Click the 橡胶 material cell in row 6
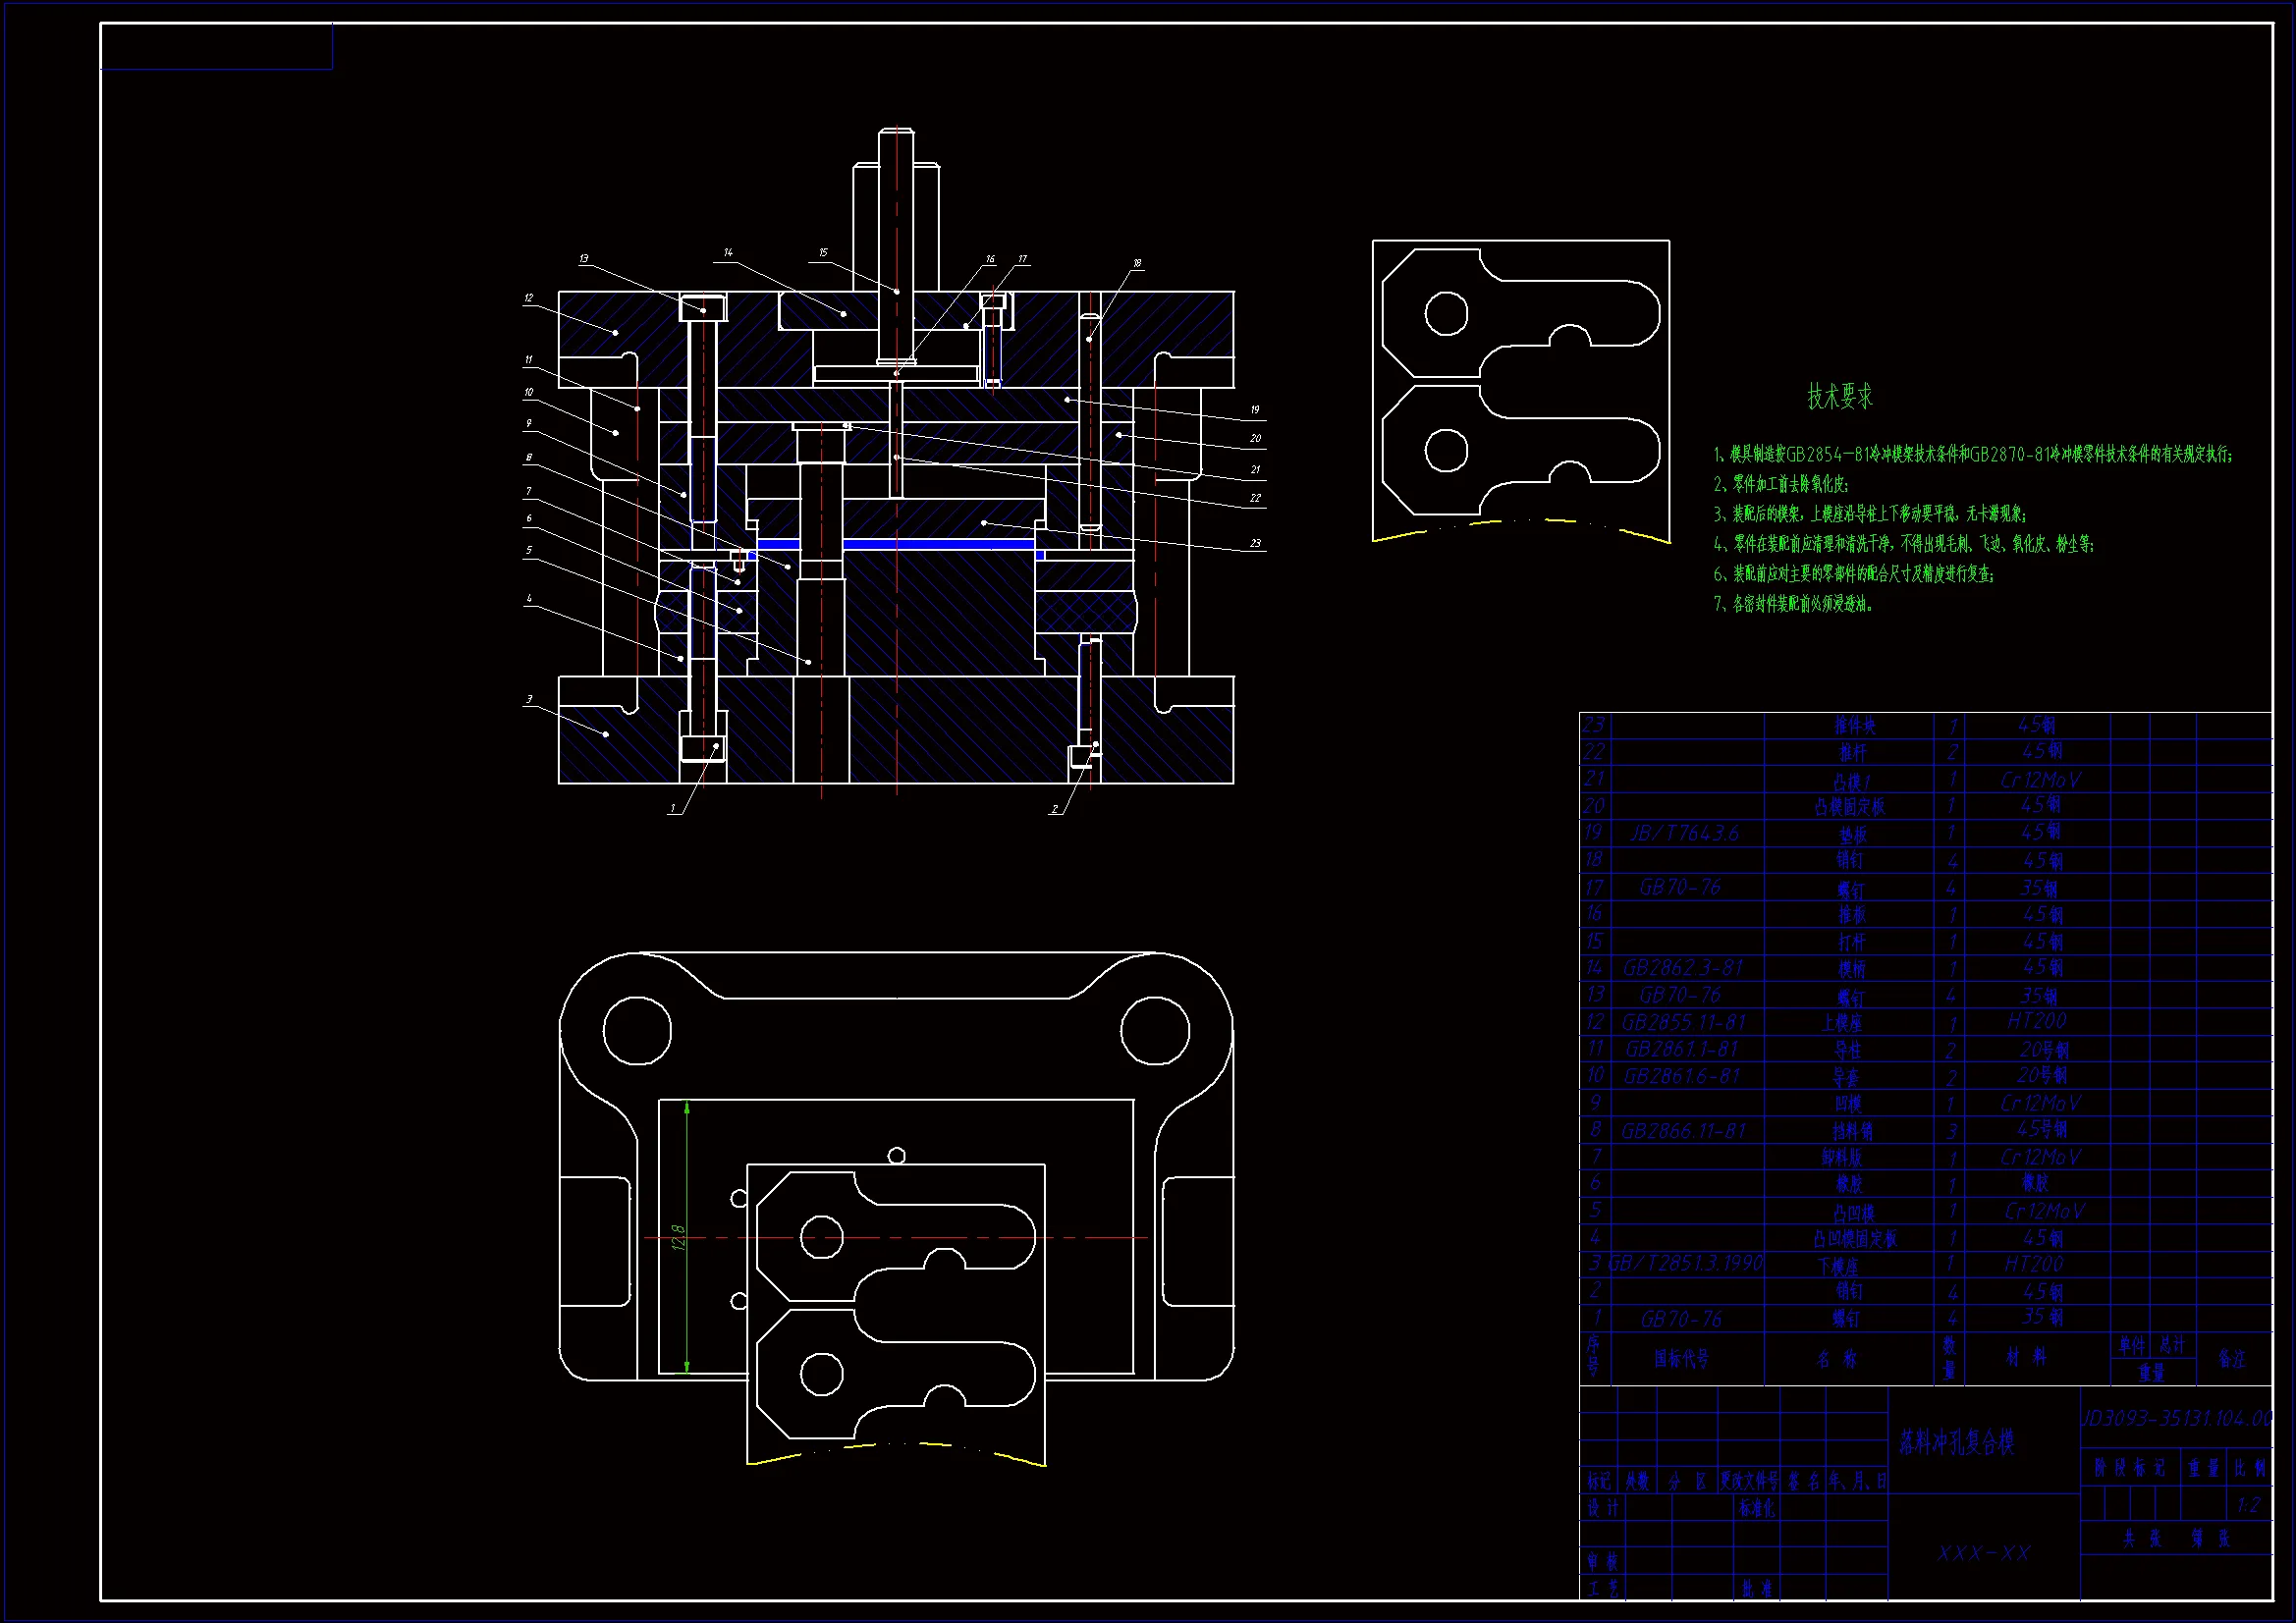The image size is (2296, 1623). (2035, 1182)
